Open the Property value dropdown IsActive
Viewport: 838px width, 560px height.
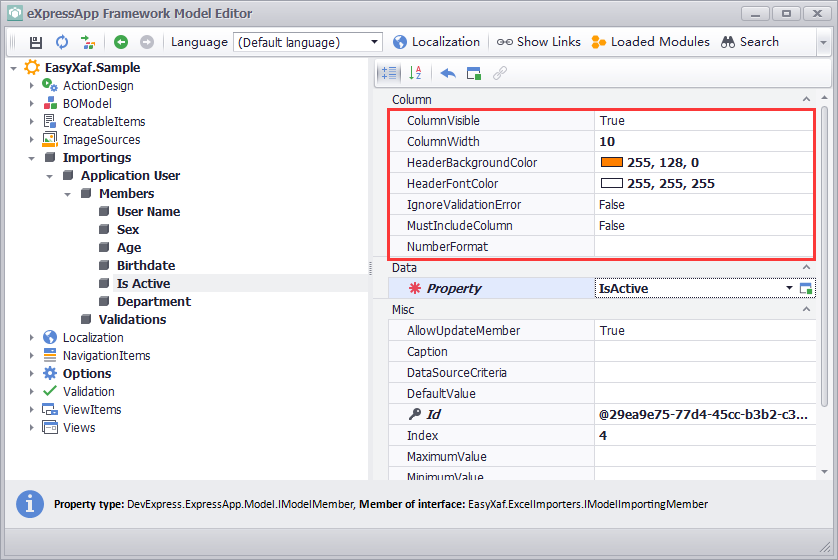pos(789,289)
